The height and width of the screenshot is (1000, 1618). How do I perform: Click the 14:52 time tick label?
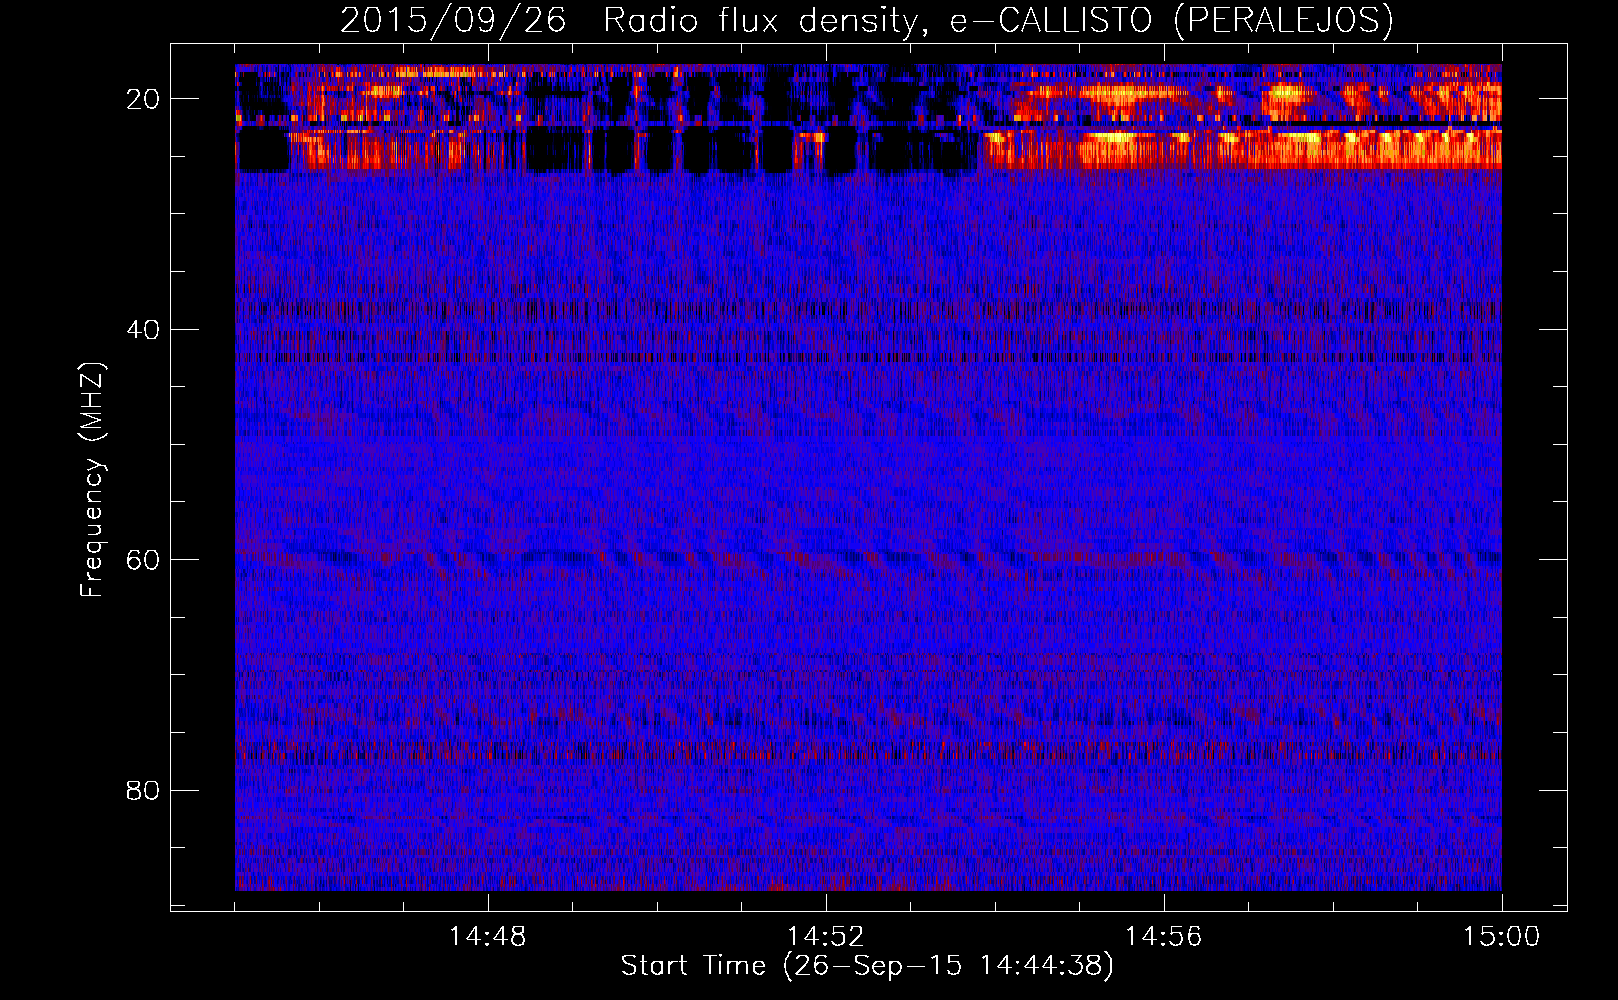[x=826, y=936]
